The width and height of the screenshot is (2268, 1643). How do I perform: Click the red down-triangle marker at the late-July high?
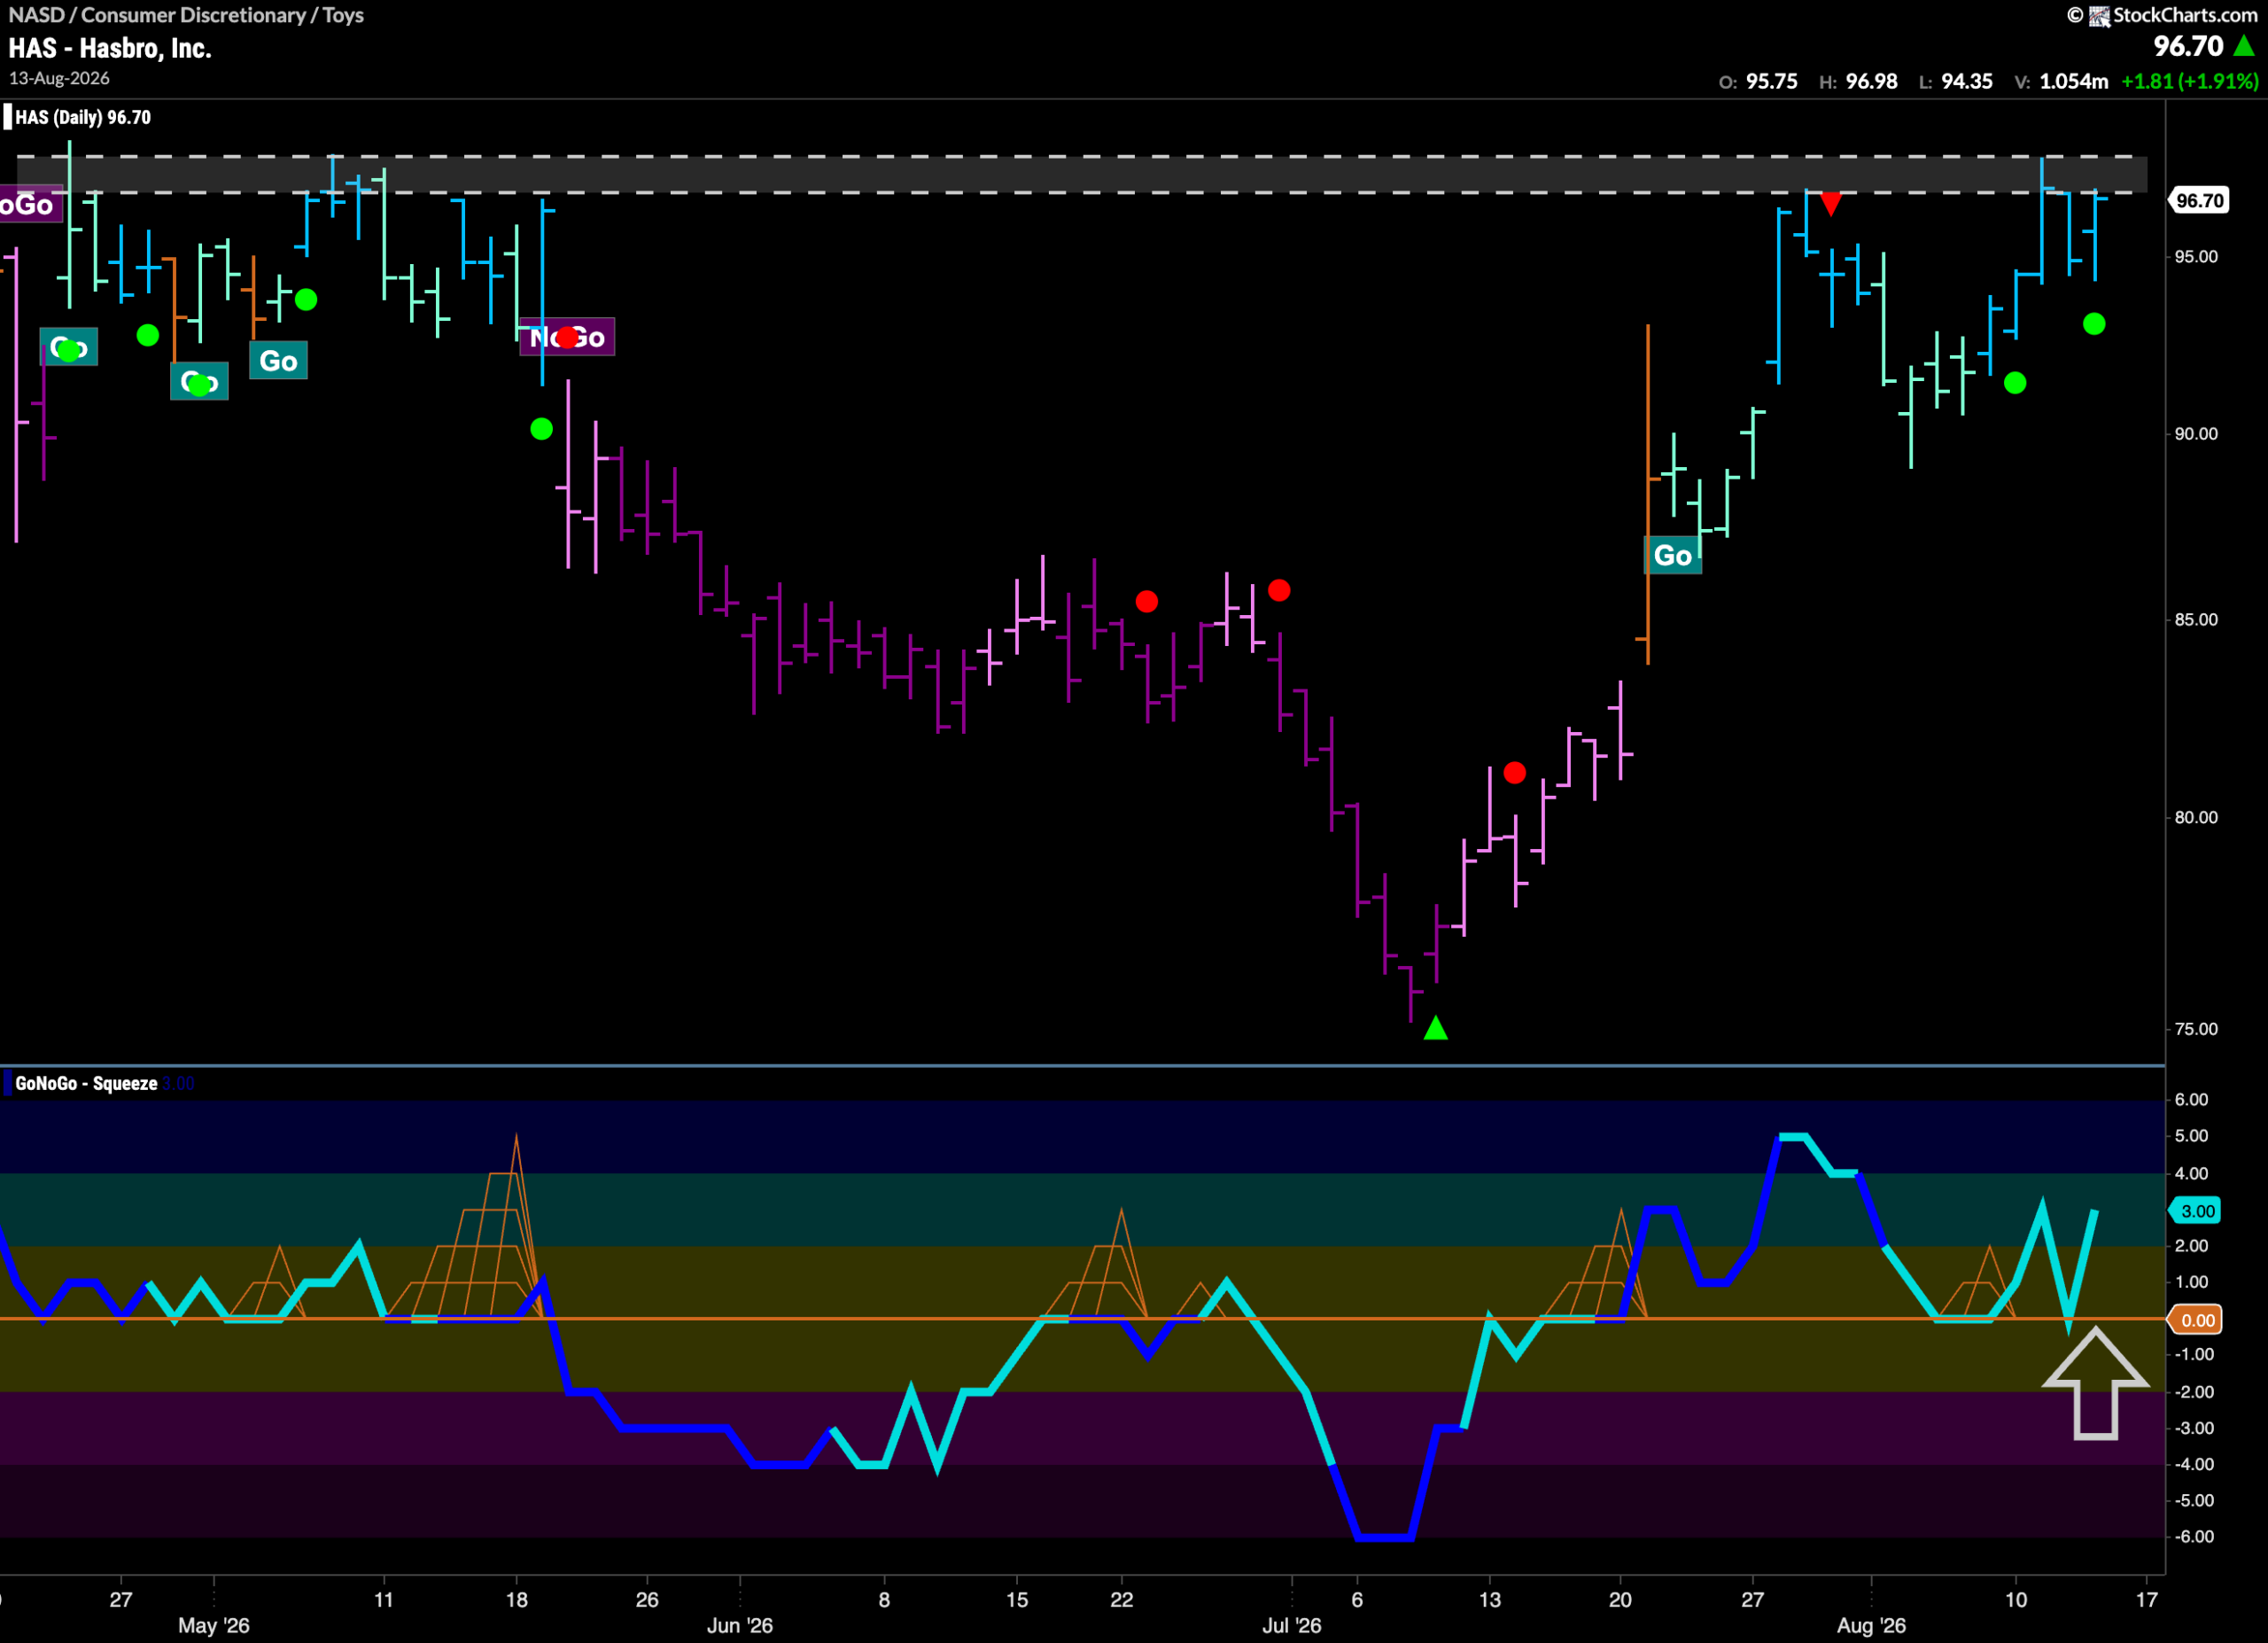(1830, 205)
